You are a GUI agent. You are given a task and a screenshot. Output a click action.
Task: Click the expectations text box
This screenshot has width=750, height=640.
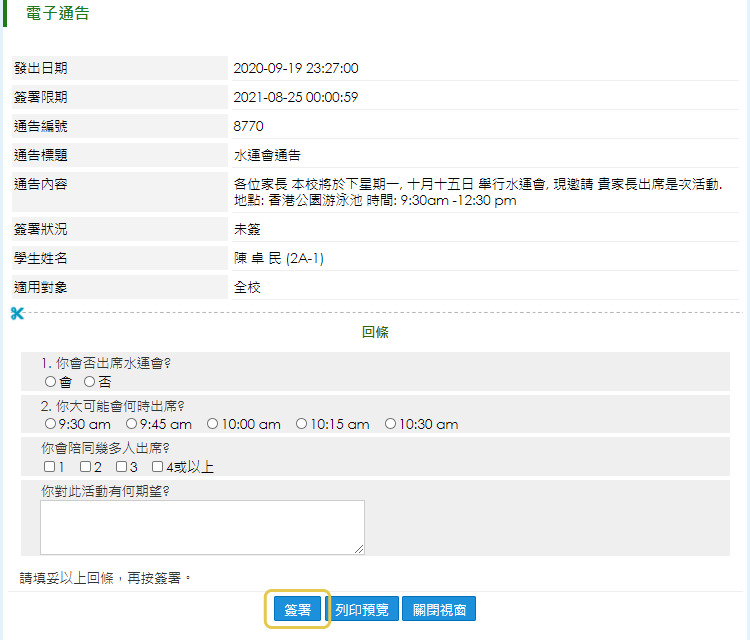202,526
